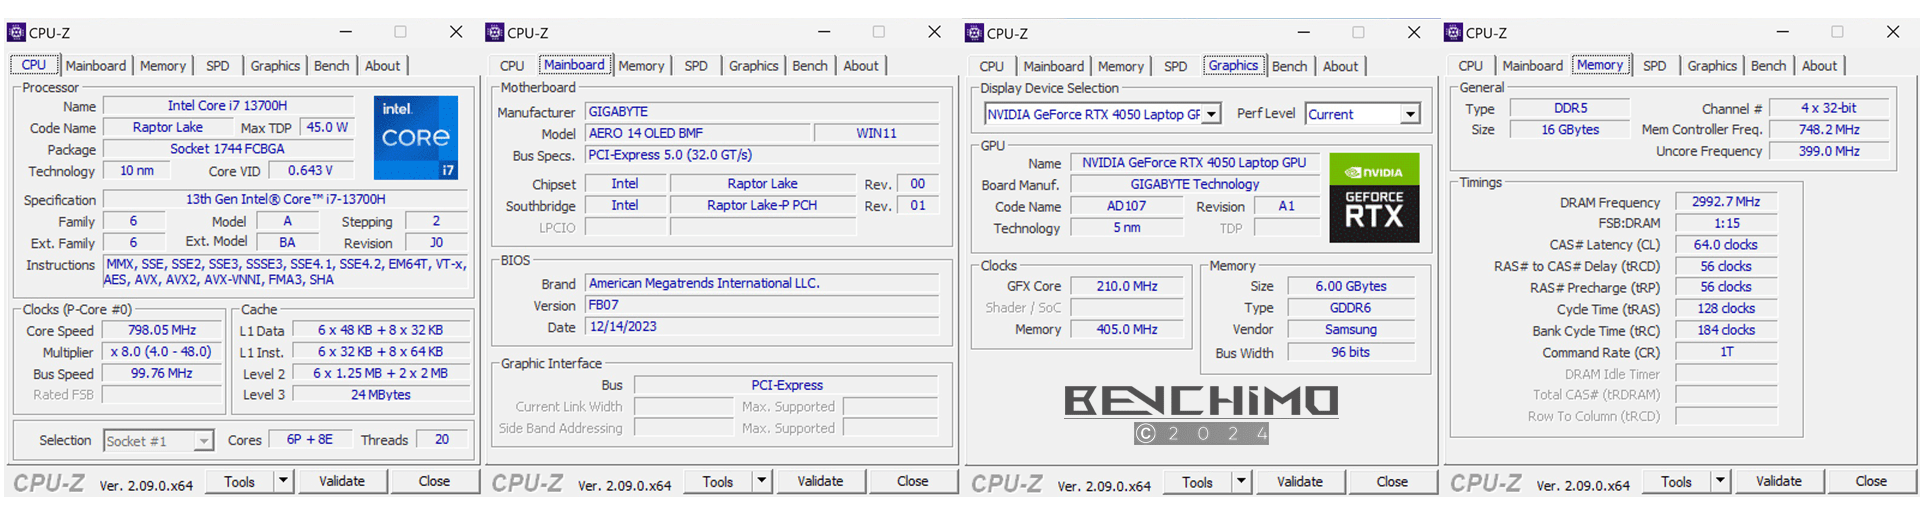Click the Bus Specs PCI-Express 5.0 value

pos(762,155)
